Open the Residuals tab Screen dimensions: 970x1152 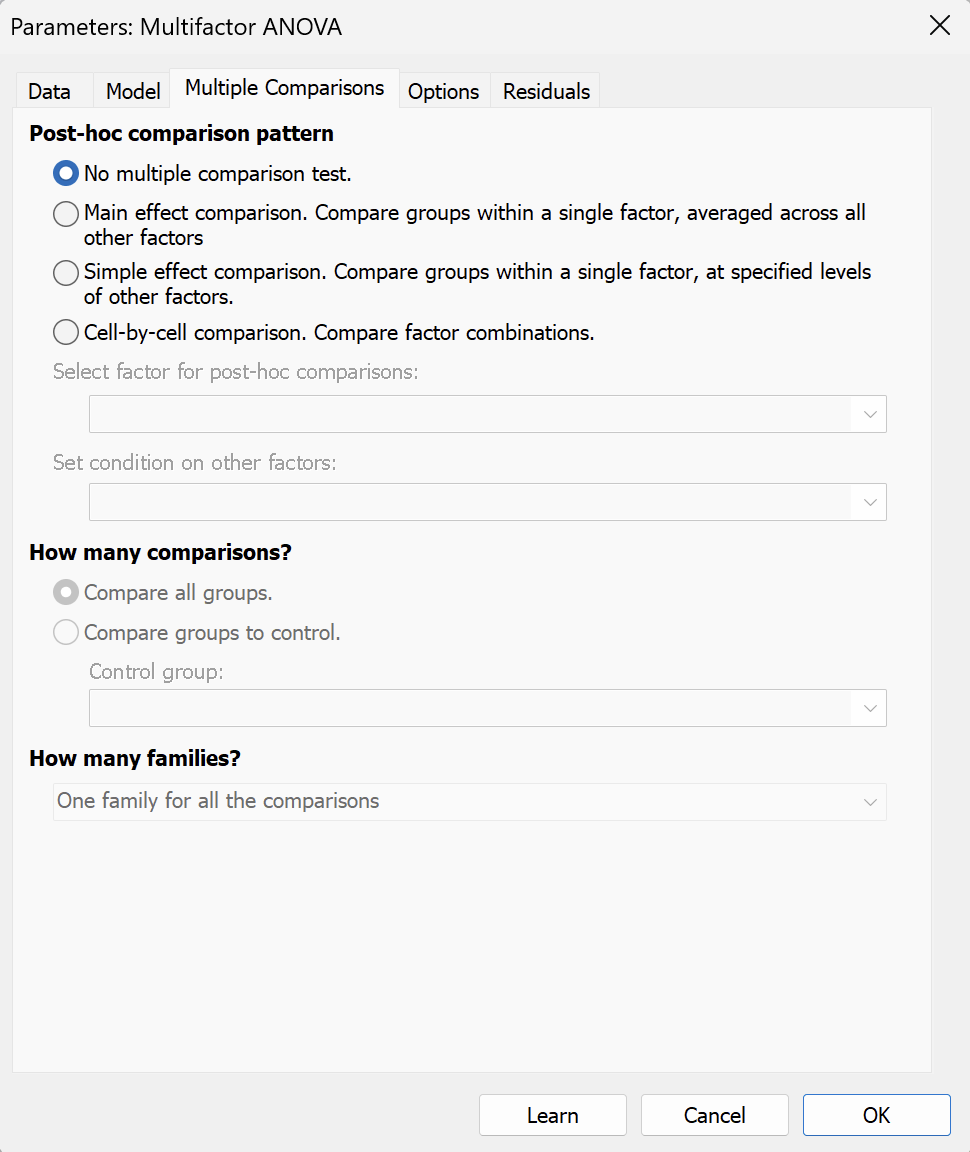[x=547, y=91]
